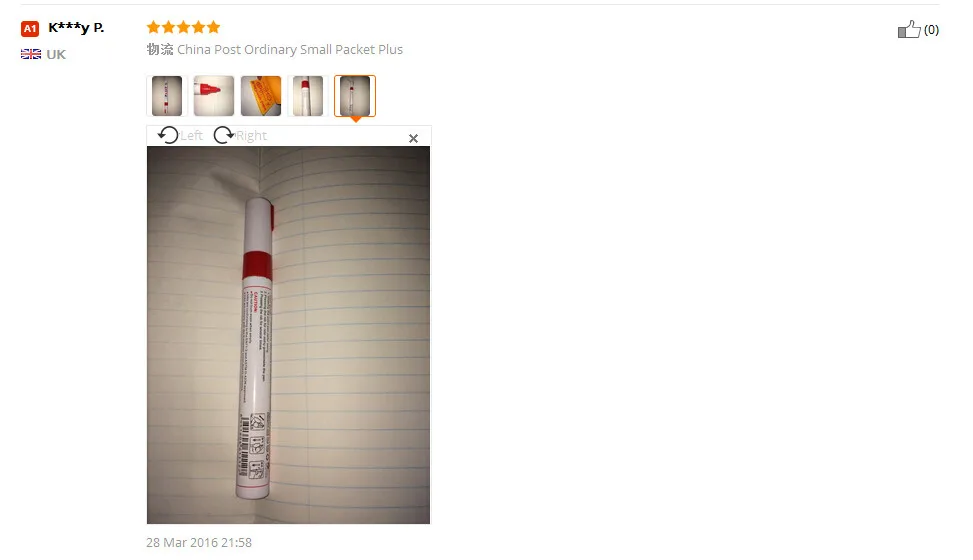Click the 'UK' country label
This screenshot has width=973, height=560.
(x=56, y=55)
